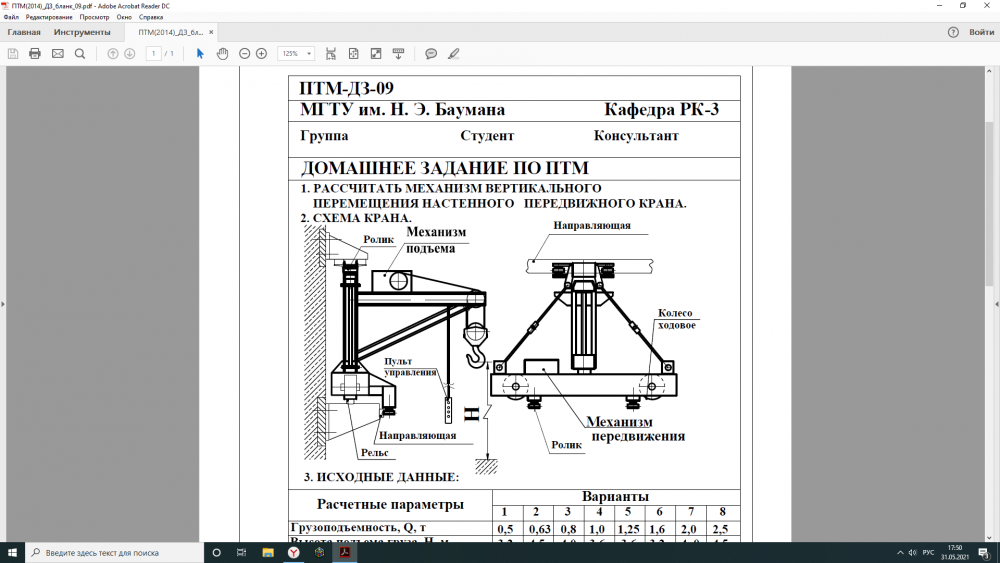Image resolution: width=1000 pixels, height=563 pixels.
Task: Open the Справка menu
Action: tap(151, 17)
